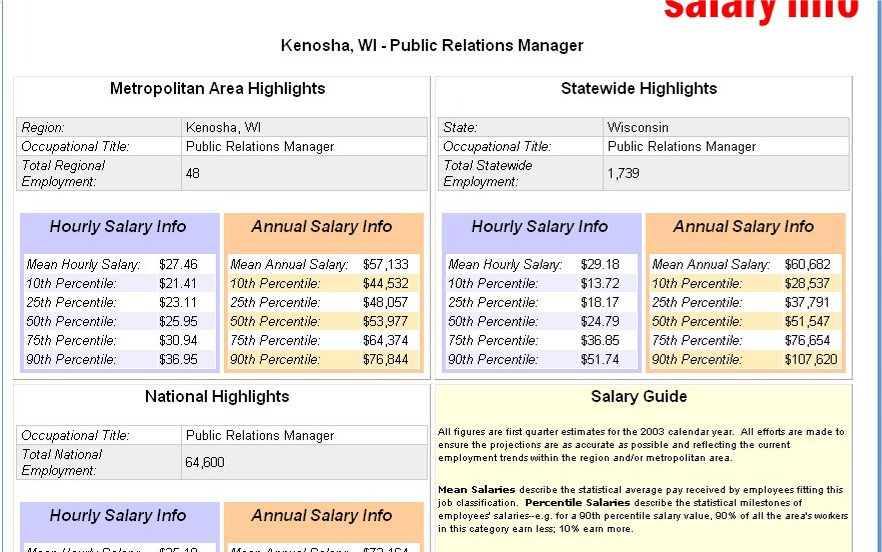Screen dimensions: 882x552
Task: Click statewide 50th percentile hourly value $24.79
Action: (600, 322)
